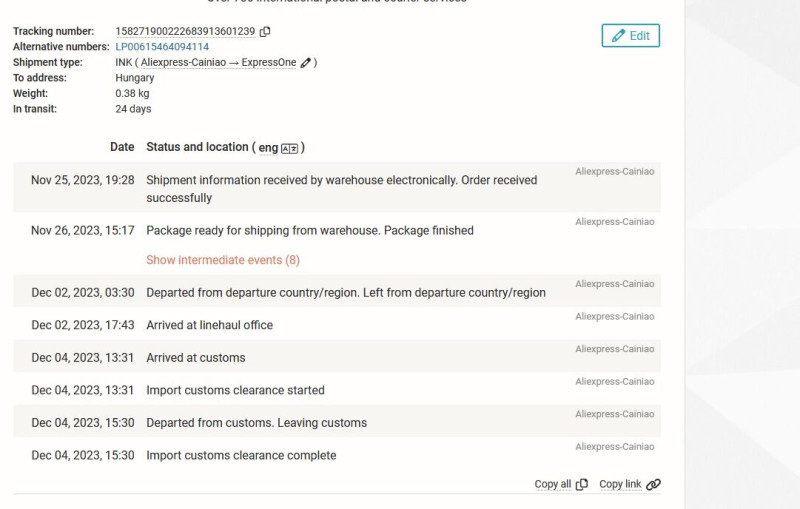Copy the tracking number with copy icon
This screenshot has width=800, height=509.
[x=265, y=32]
